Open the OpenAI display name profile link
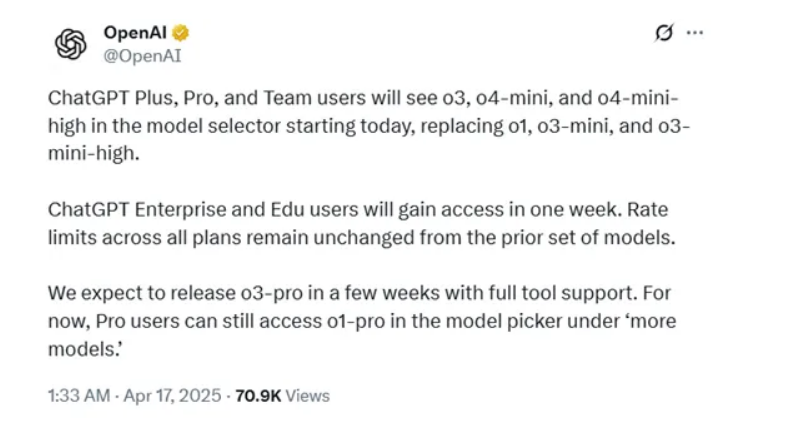The image size is (808, 430). click(x=135, y=32)
